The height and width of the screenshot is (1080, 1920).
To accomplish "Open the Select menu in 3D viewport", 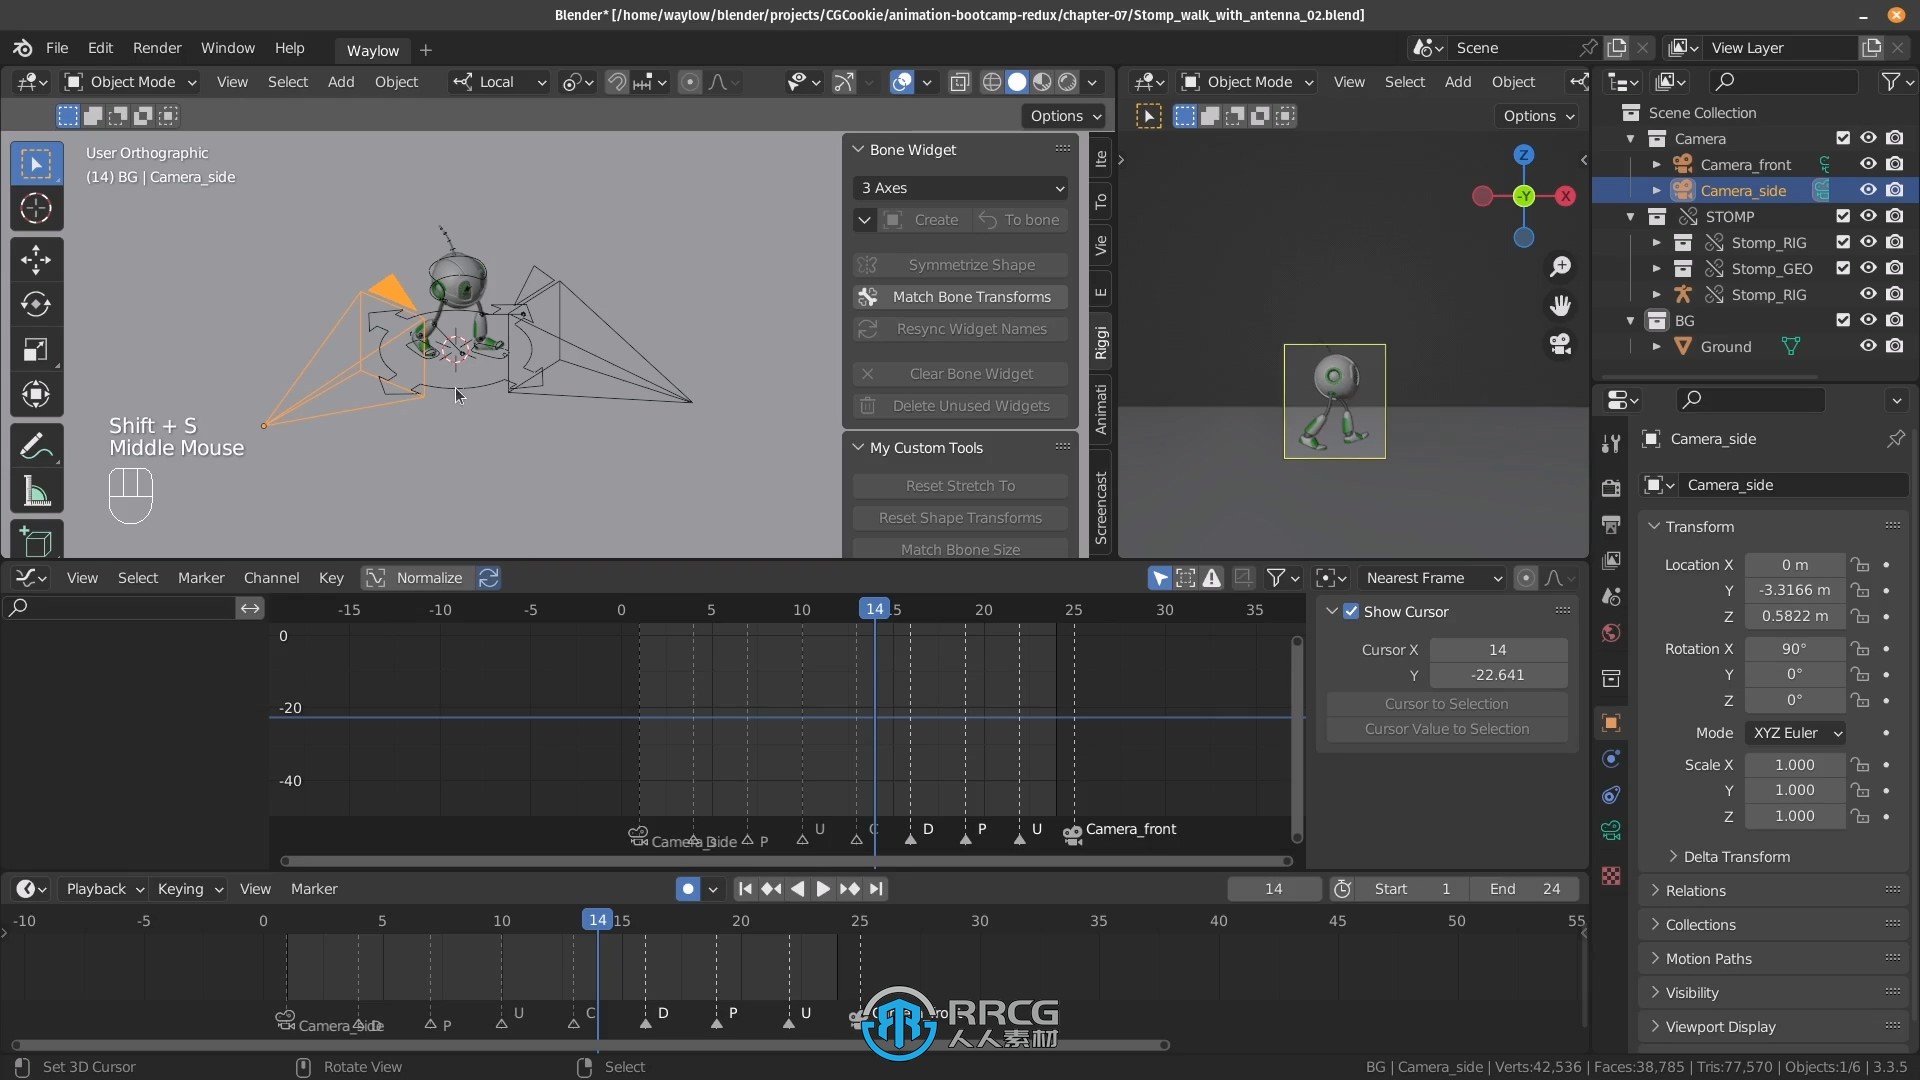I will [x=286, y=82].
